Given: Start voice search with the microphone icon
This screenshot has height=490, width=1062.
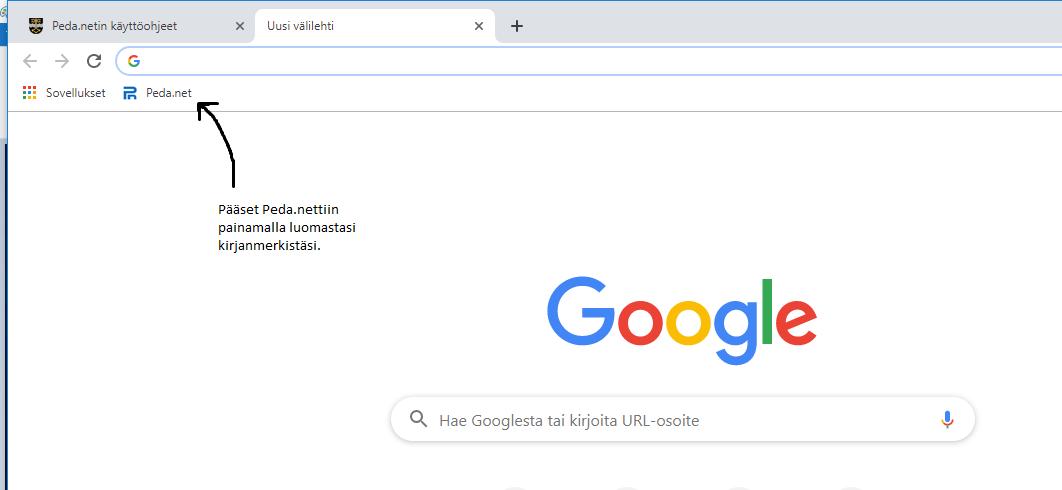Looking at the screenshot, I should pos(947,420).
